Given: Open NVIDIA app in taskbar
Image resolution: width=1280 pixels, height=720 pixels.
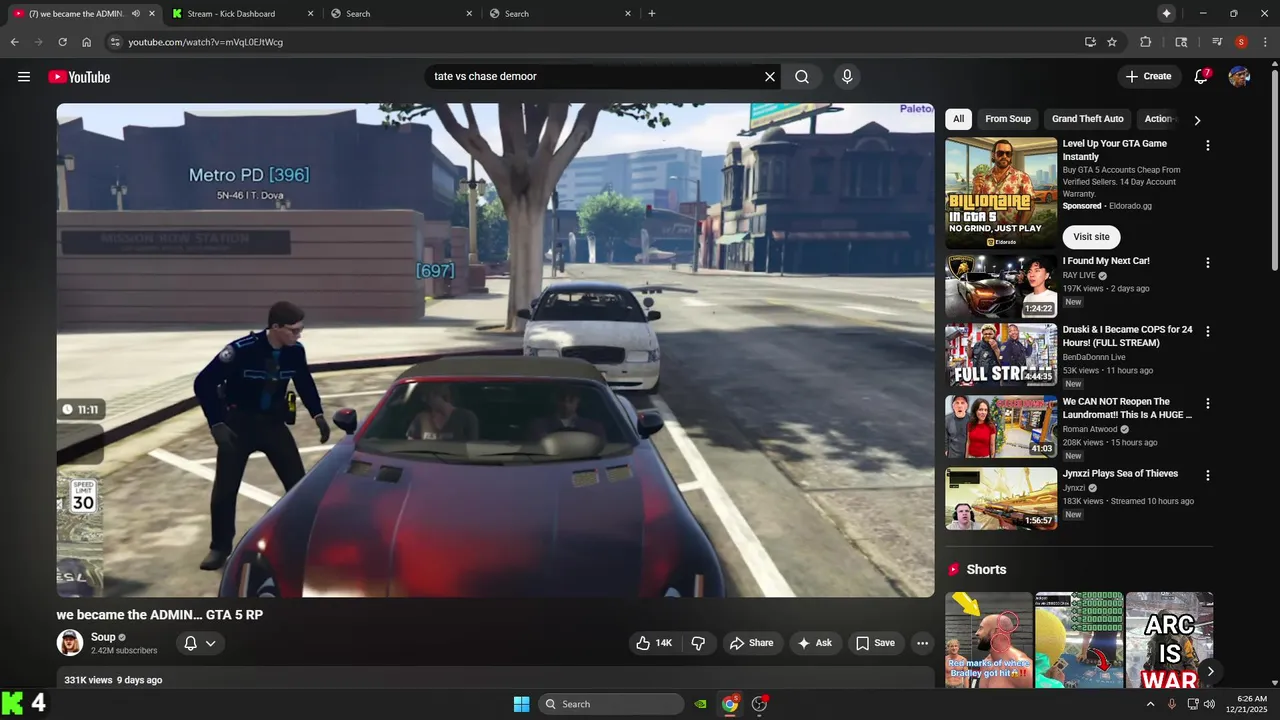Looking at the screenshot, I should 701,704.
